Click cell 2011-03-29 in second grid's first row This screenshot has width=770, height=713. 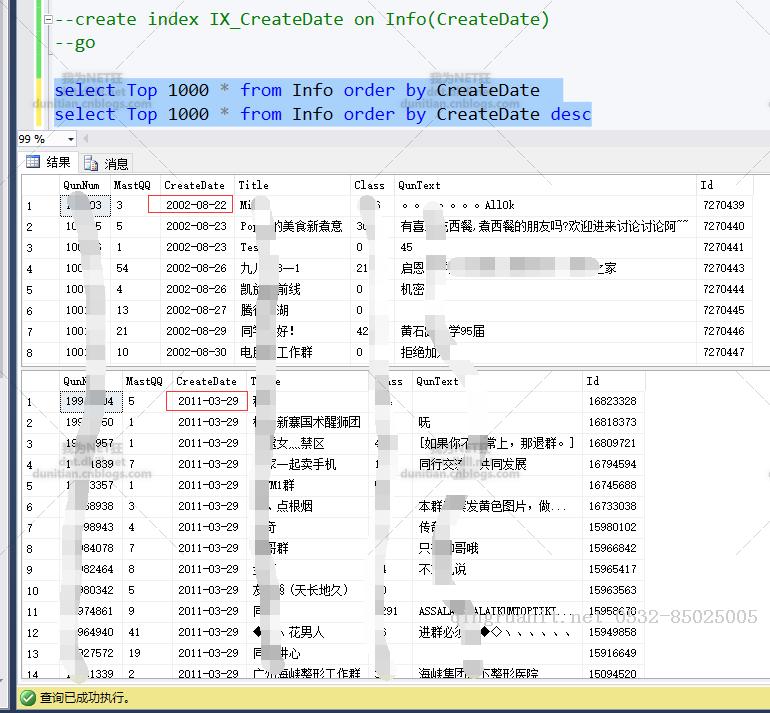tap(207, 401)
